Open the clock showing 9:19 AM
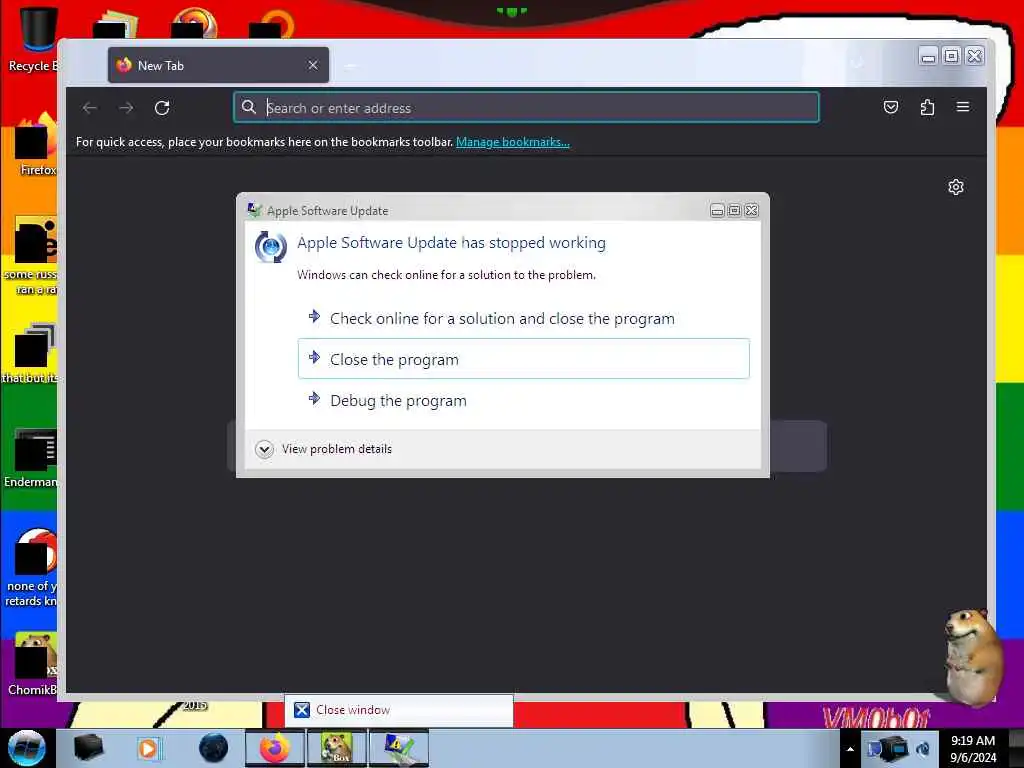 tap(972, 748)
